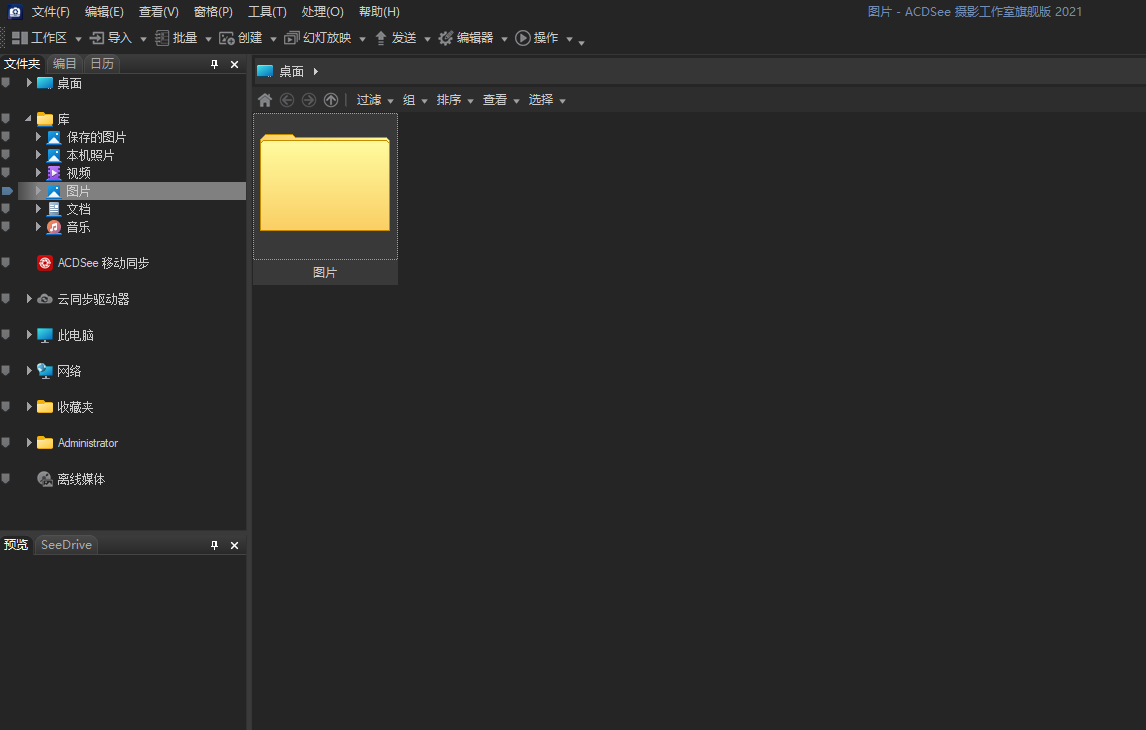
Task: Open the 处理(O) menu
Action: coord(322,12)
